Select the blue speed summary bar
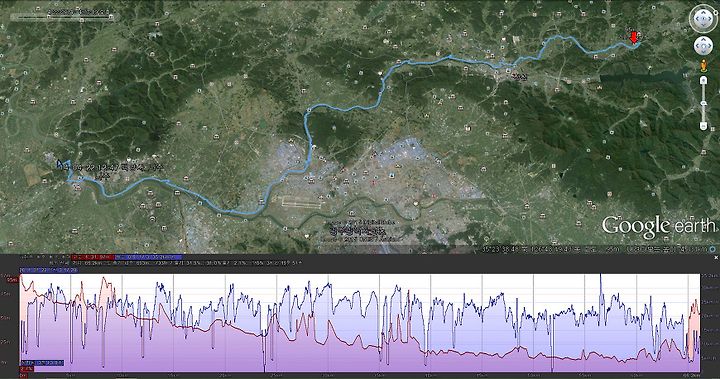 pos(148,257)
